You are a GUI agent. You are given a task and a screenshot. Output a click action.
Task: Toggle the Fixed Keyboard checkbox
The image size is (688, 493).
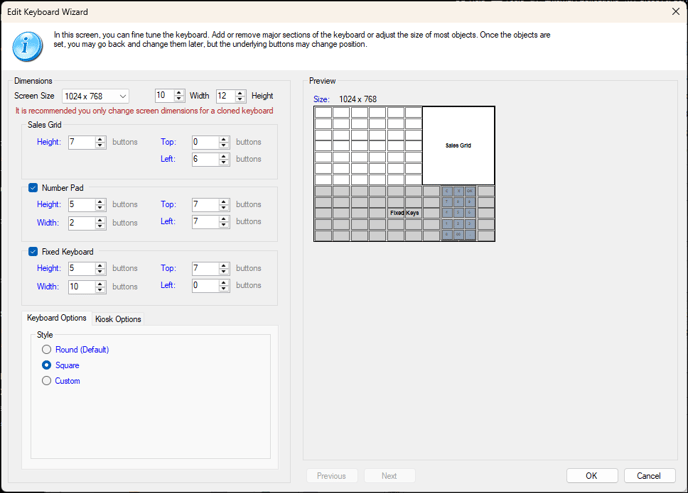click(x=33, y=252)
